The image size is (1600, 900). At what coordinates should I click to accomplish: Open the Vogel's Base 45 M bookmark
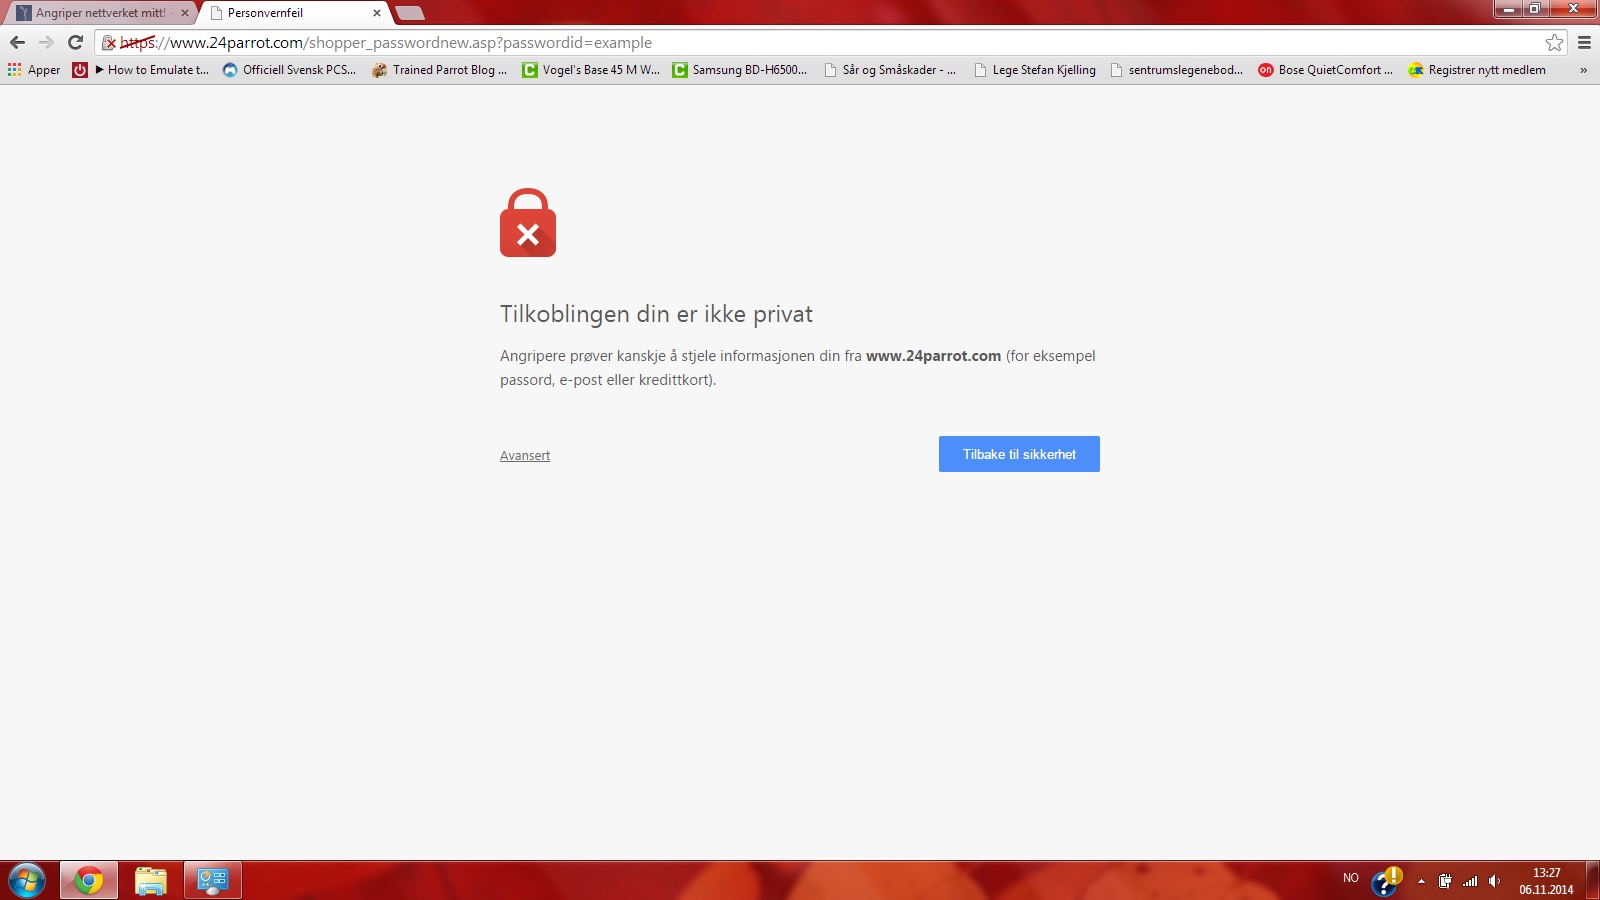[x=591, y=70]
